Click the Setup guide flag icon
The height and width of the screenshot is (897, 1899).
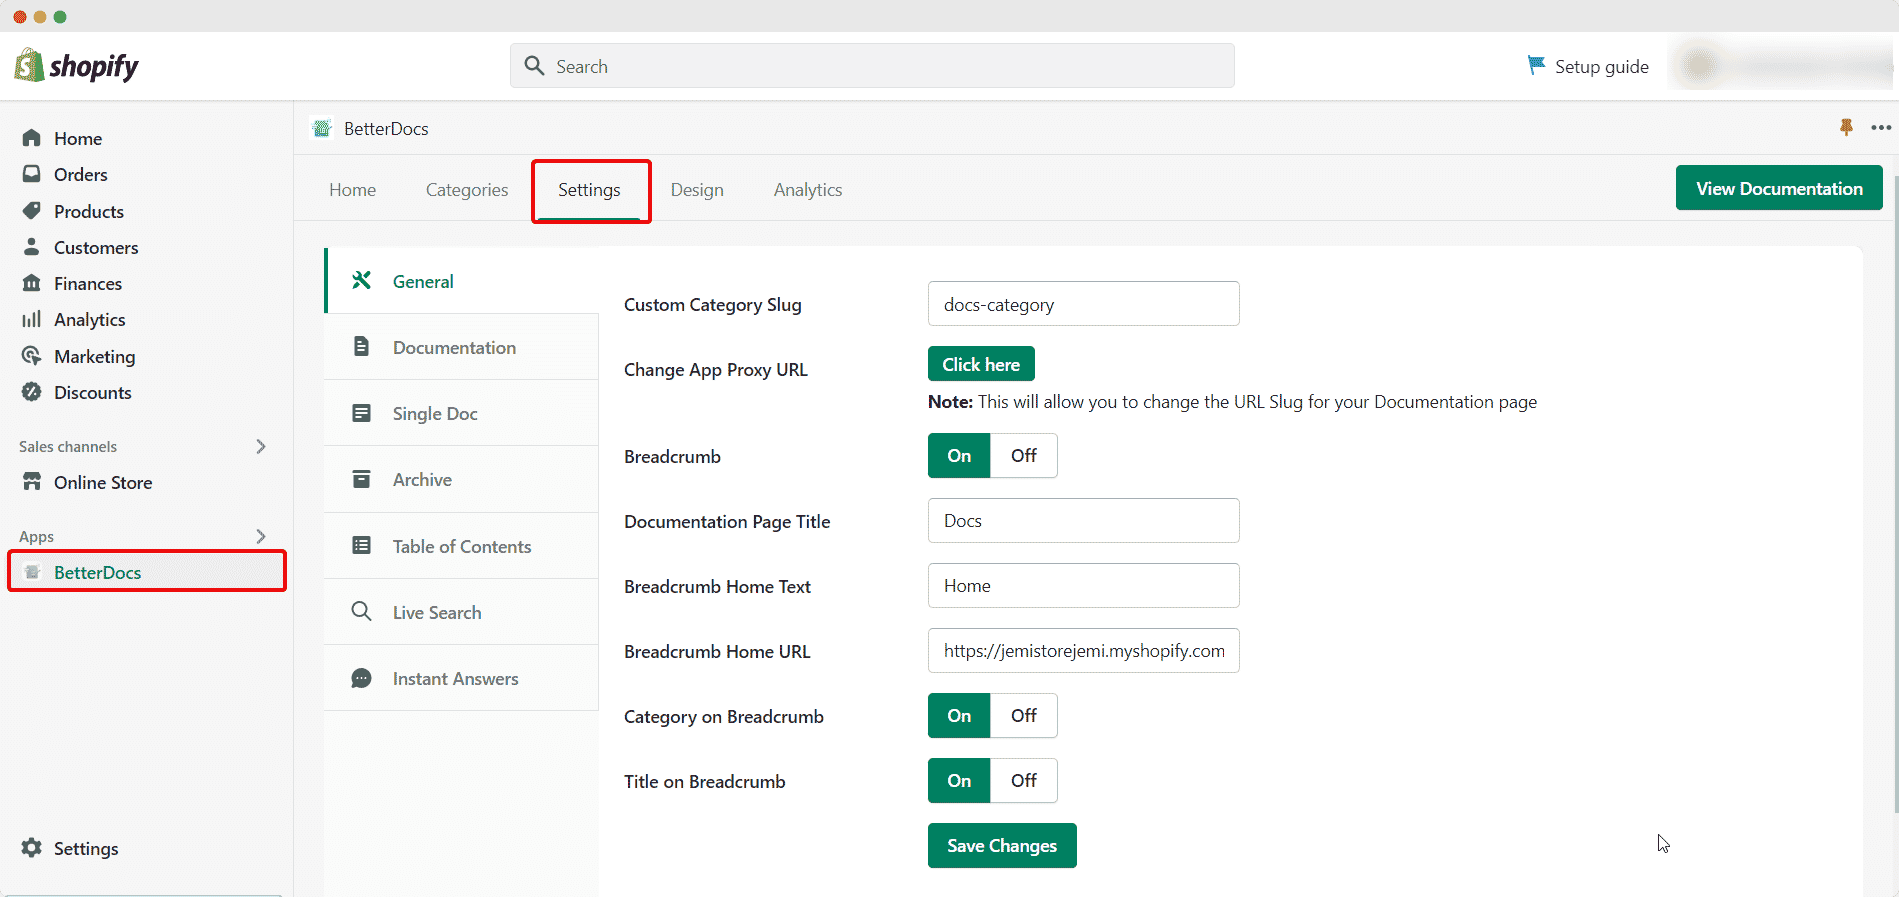pyautogui.click(x=1536, y=66)
